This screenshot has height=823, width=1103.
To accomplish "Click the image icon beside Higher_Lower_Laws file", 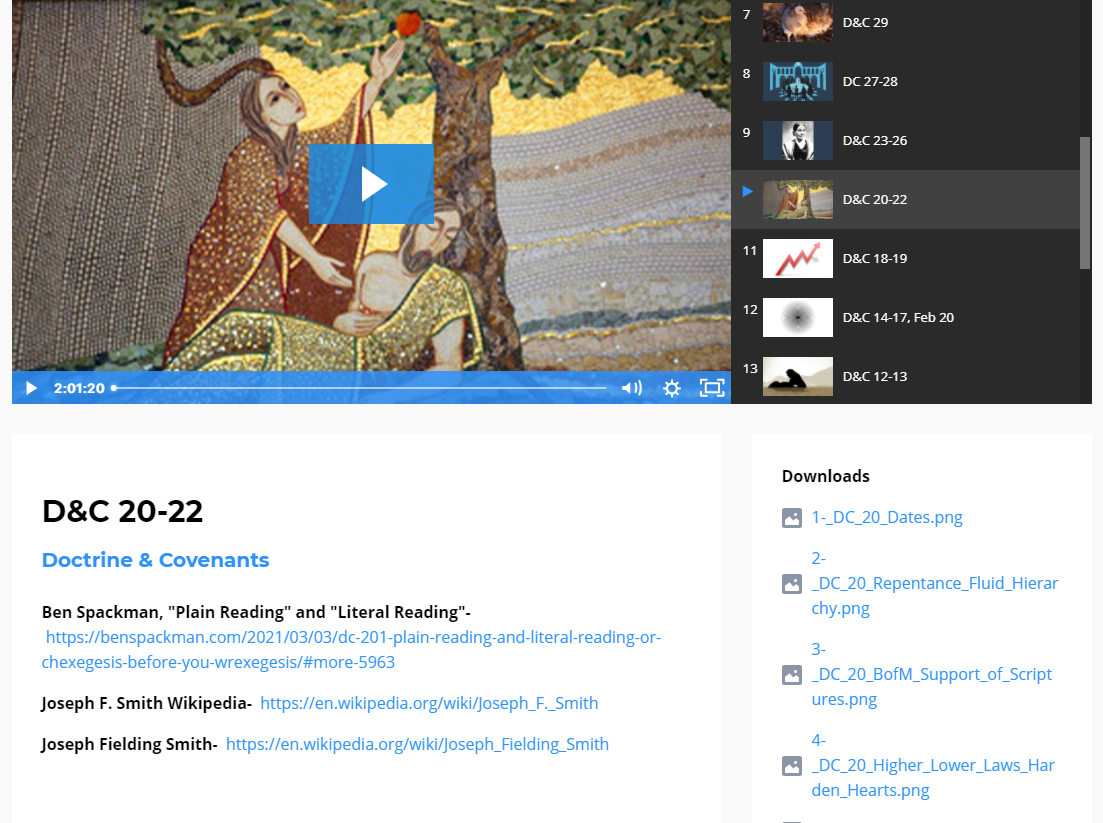I will click(x=792, y=766).
